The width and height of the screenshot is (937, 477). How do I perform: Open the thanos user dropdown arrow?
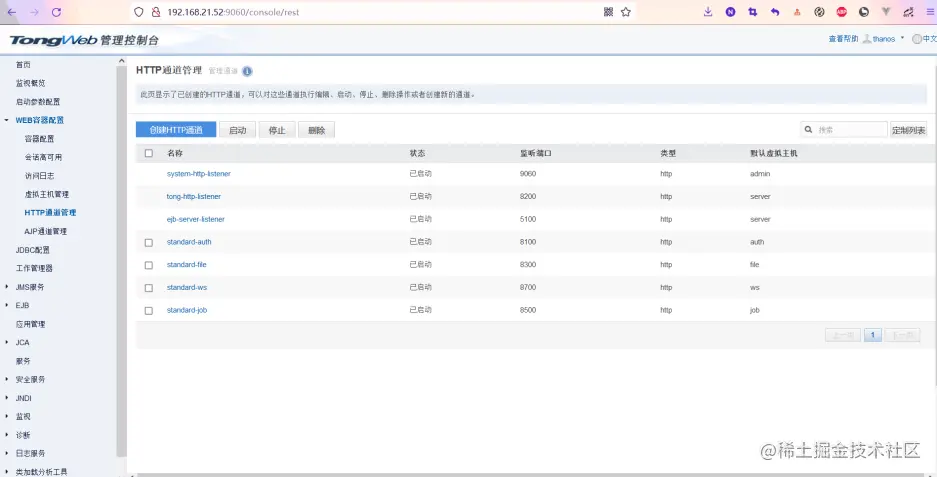point(902,38)
